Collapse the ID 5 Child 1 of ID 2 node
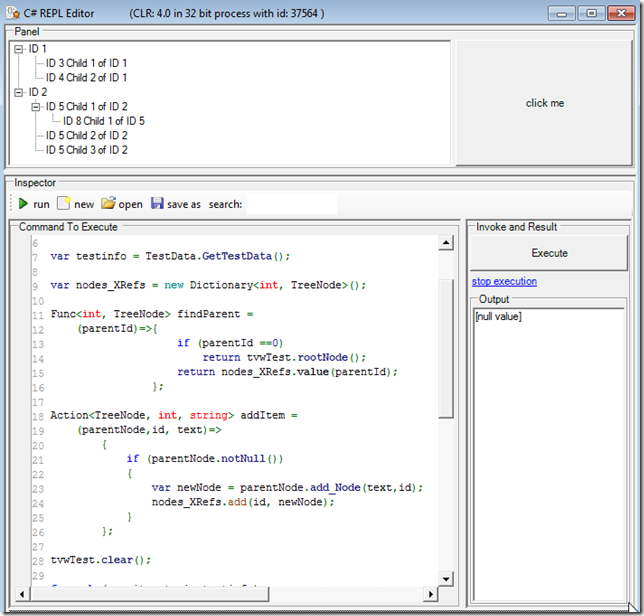This screenshot has width=644, height=616. tap(36, 107)
